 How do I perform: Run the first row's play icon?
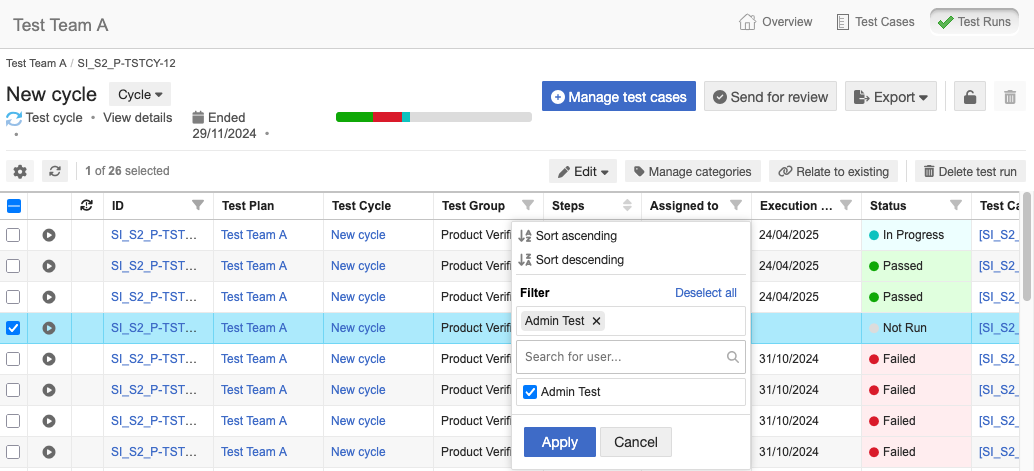click(49, 235)
